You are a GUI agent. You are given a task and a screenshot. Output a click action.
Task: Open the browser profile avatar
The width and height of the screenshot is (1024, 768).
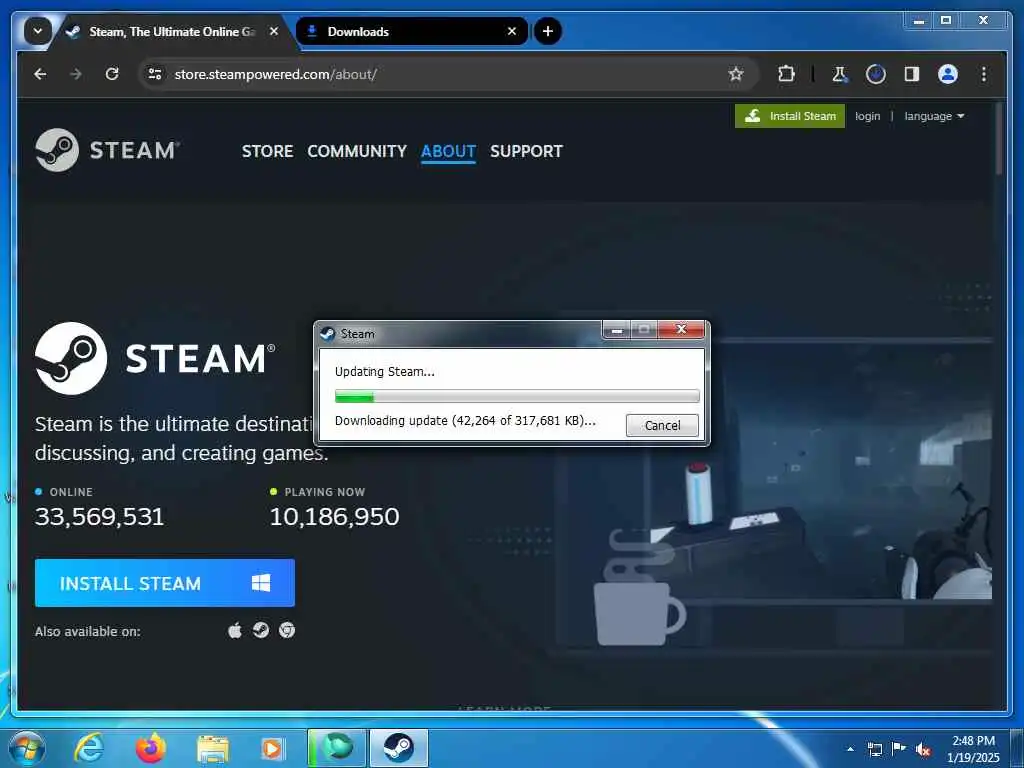point(948,74)
